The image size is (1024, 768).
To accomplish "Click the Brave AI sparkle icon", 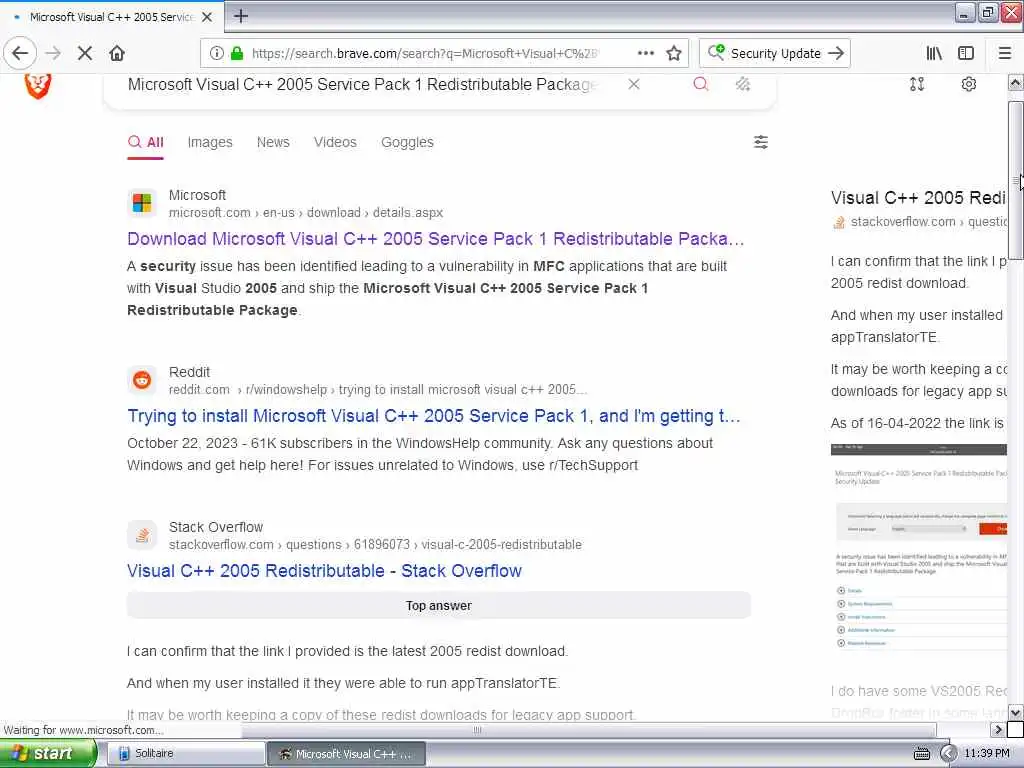I will coord(743,84).
